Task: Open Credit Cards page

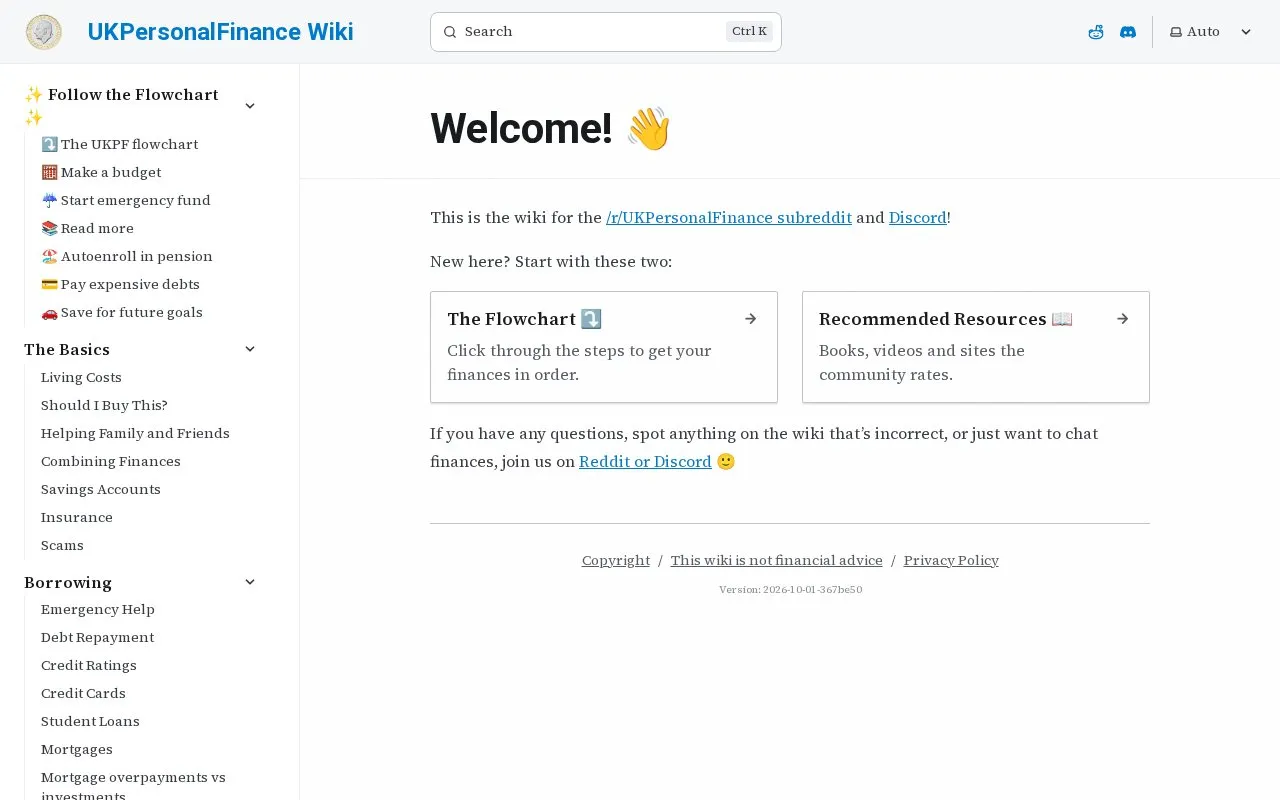Action: tap(83, 693)
